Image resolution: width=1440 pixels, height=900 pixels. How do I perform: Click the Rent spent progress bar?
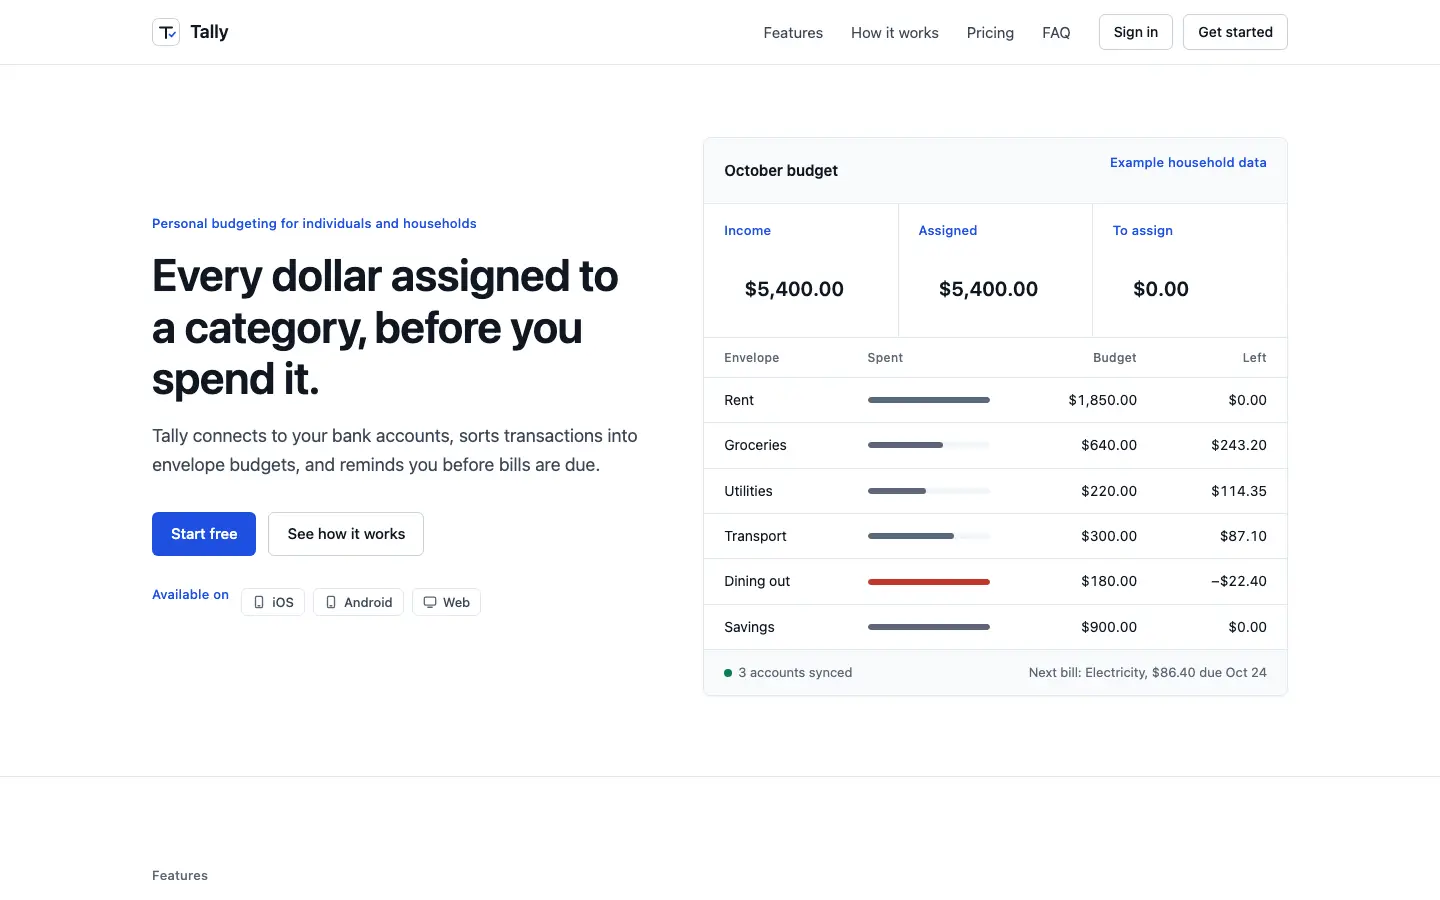tap(929, 400)
